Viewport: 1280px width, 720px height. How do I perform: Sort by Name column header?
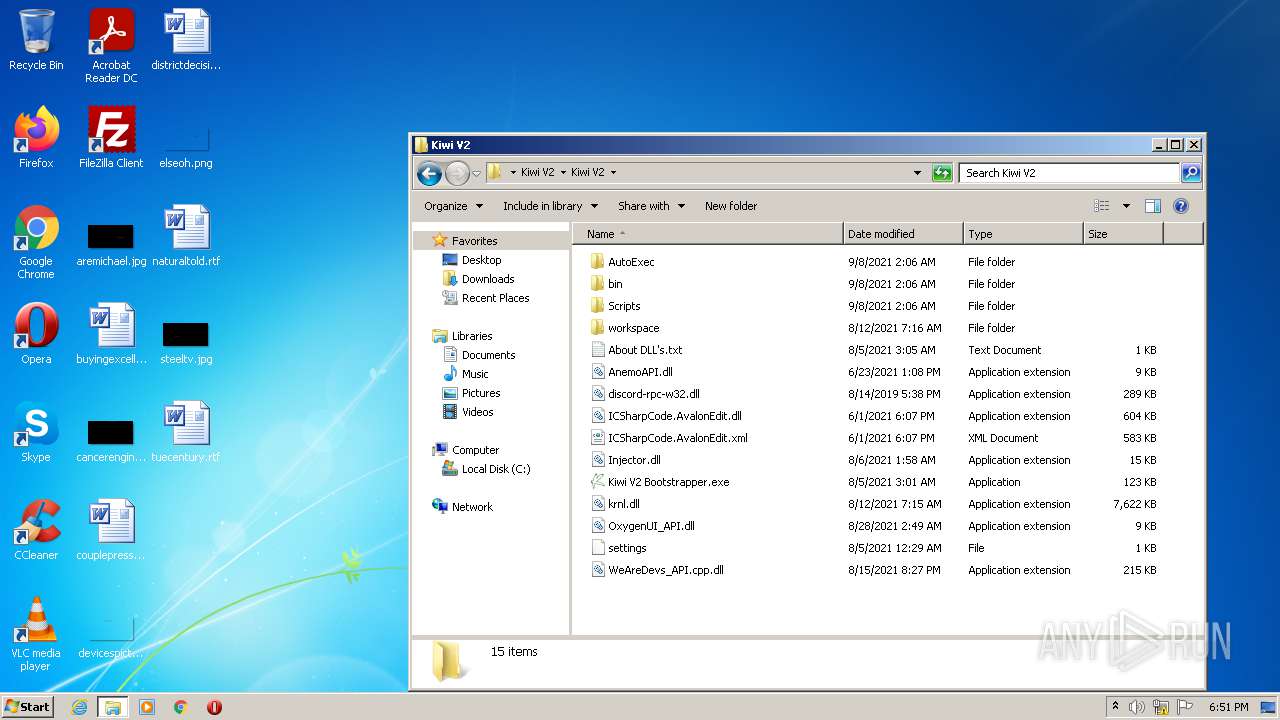pos(708,234)
